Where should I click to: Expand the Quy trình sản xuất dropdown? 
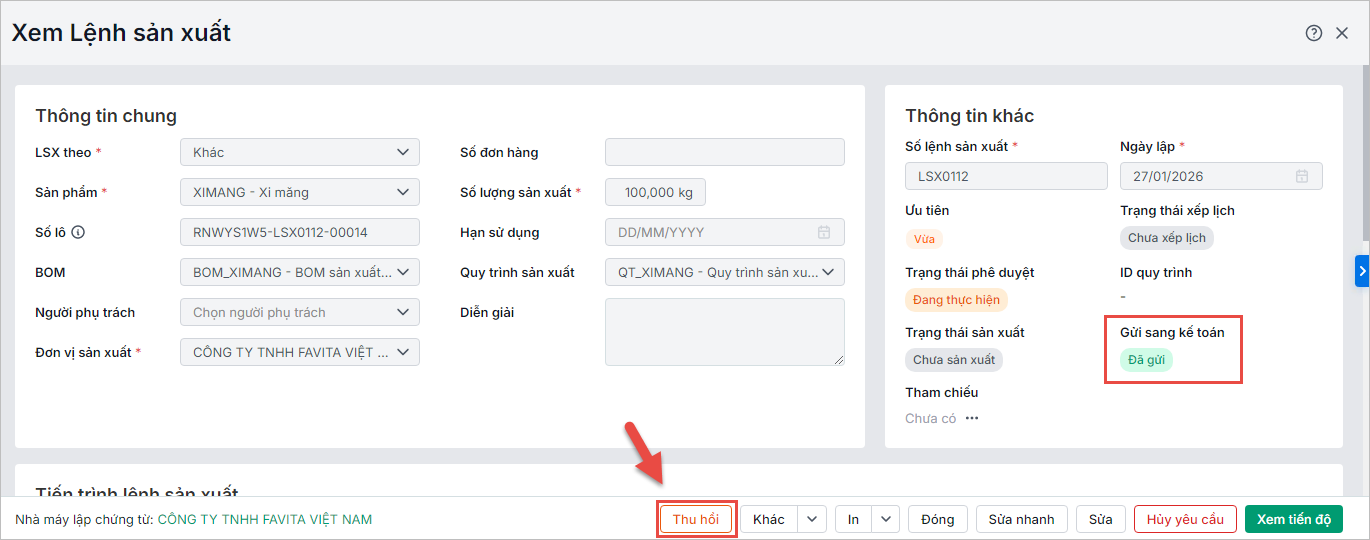[828, 272]
